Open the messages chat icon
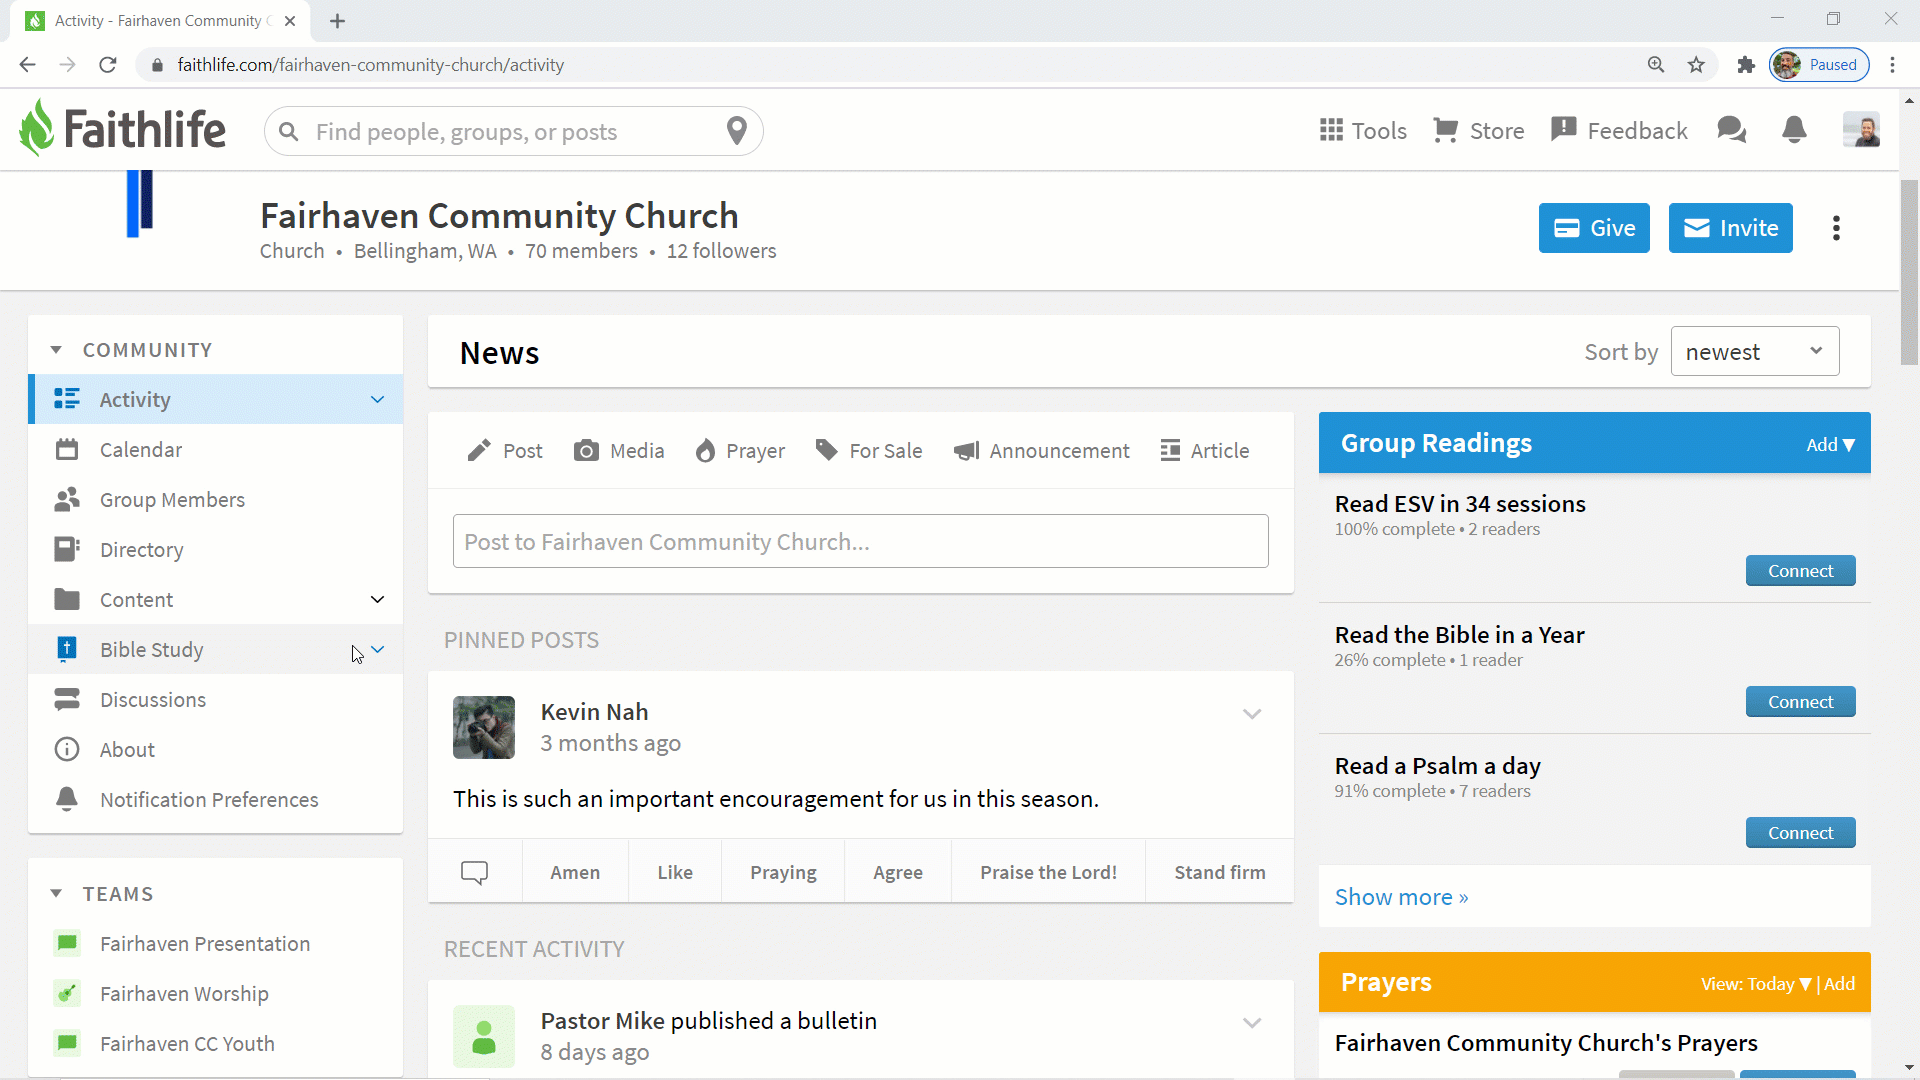This screenshot has height=1080, width=1920. pos(1731,130)
